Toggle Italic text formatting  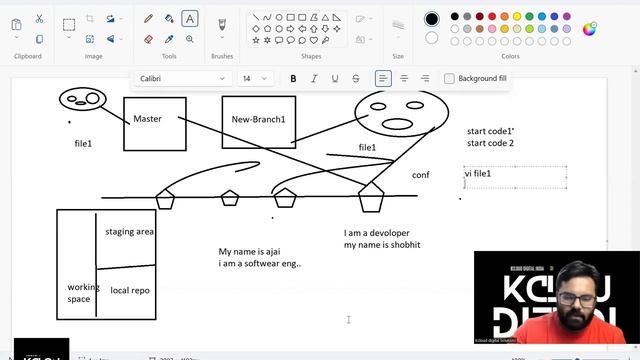tap(314, 78)
